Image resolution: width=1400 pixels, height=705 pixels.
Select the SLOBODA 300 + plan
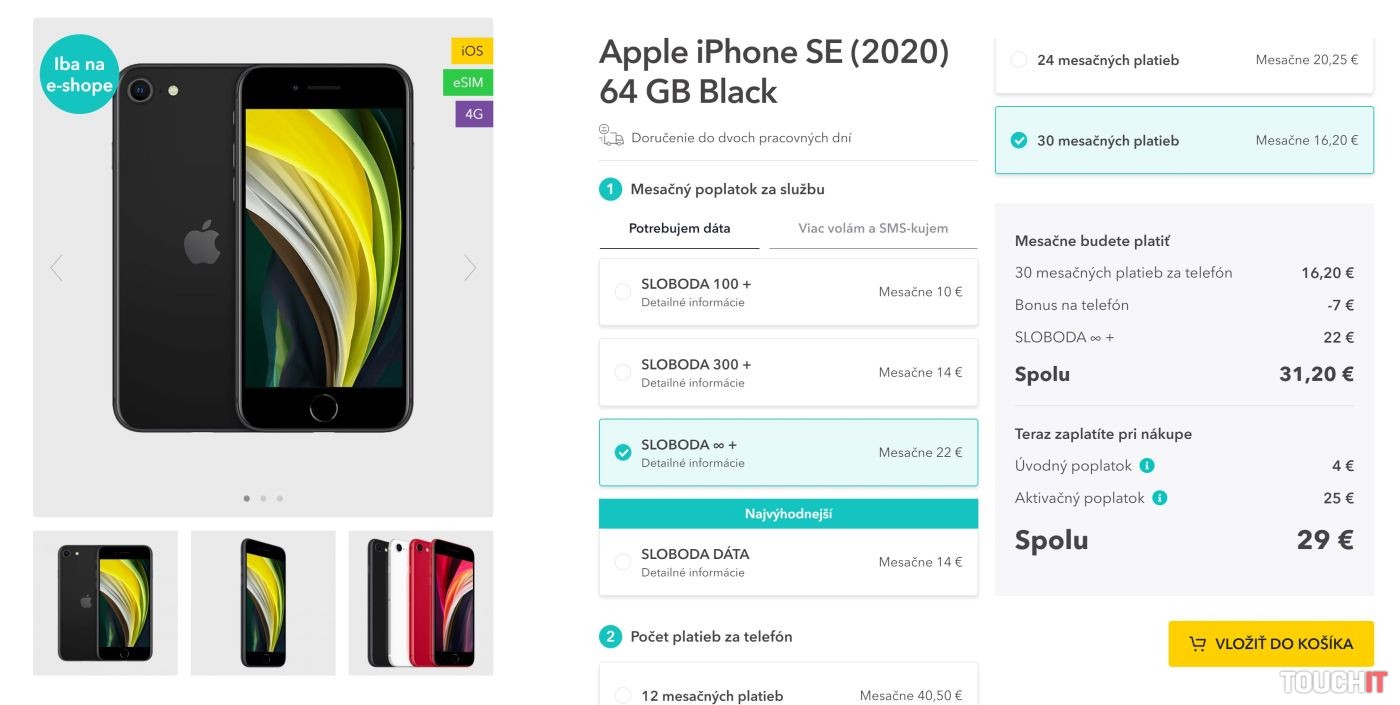tap(623, 372)
